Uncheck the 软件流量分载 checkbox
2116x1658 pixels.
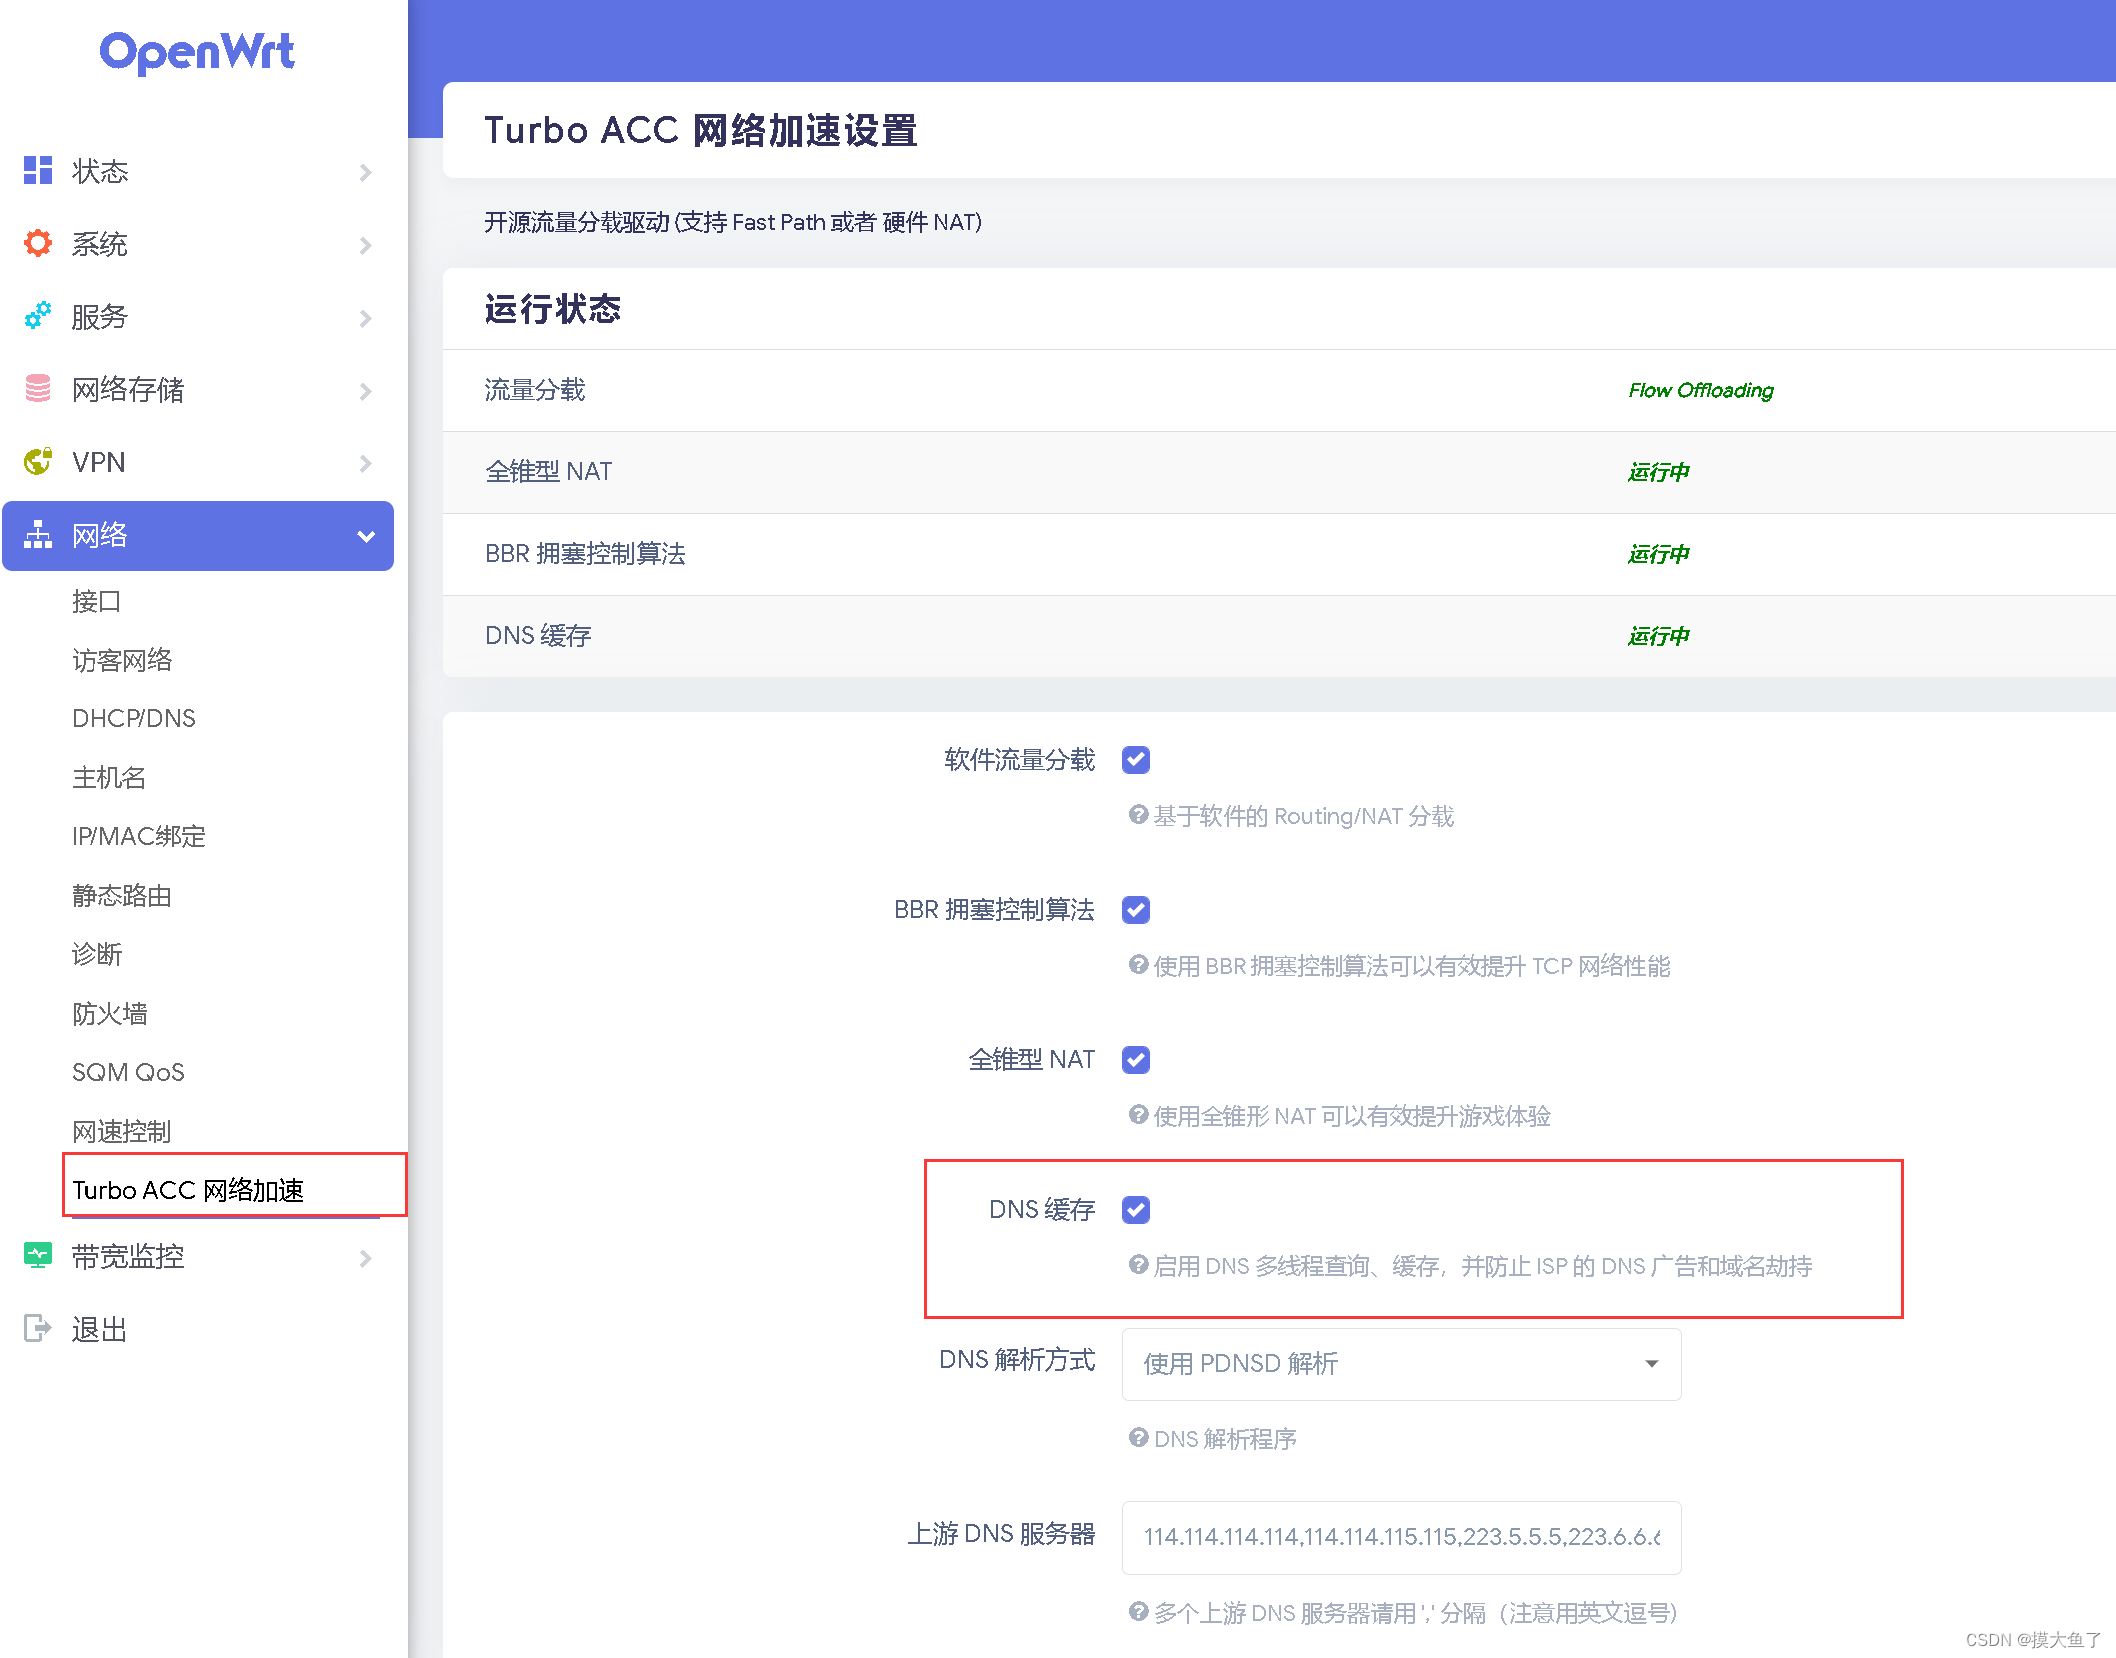coord(1136,760)
